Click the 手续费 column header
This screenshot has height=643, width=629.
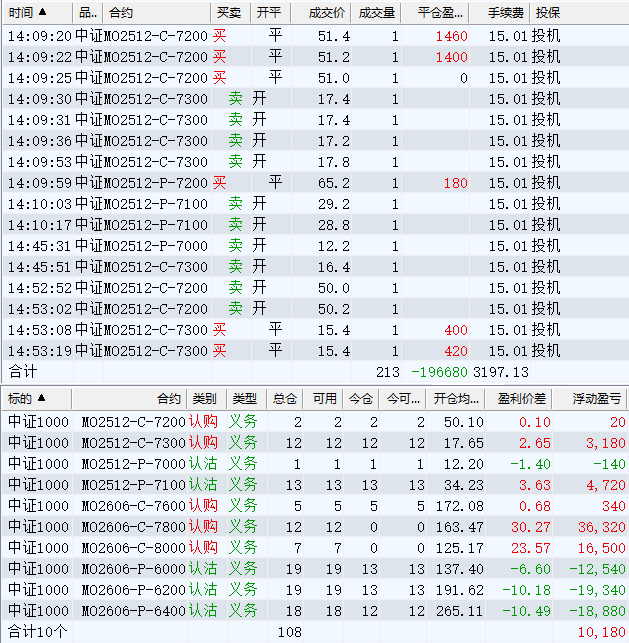point(499,13)
